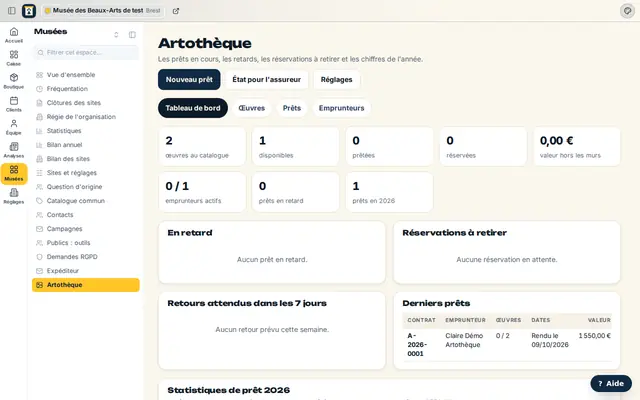640x400 pixels.
Task: Open Demandes RGPD in sidebar
Action: click(86, 257)
